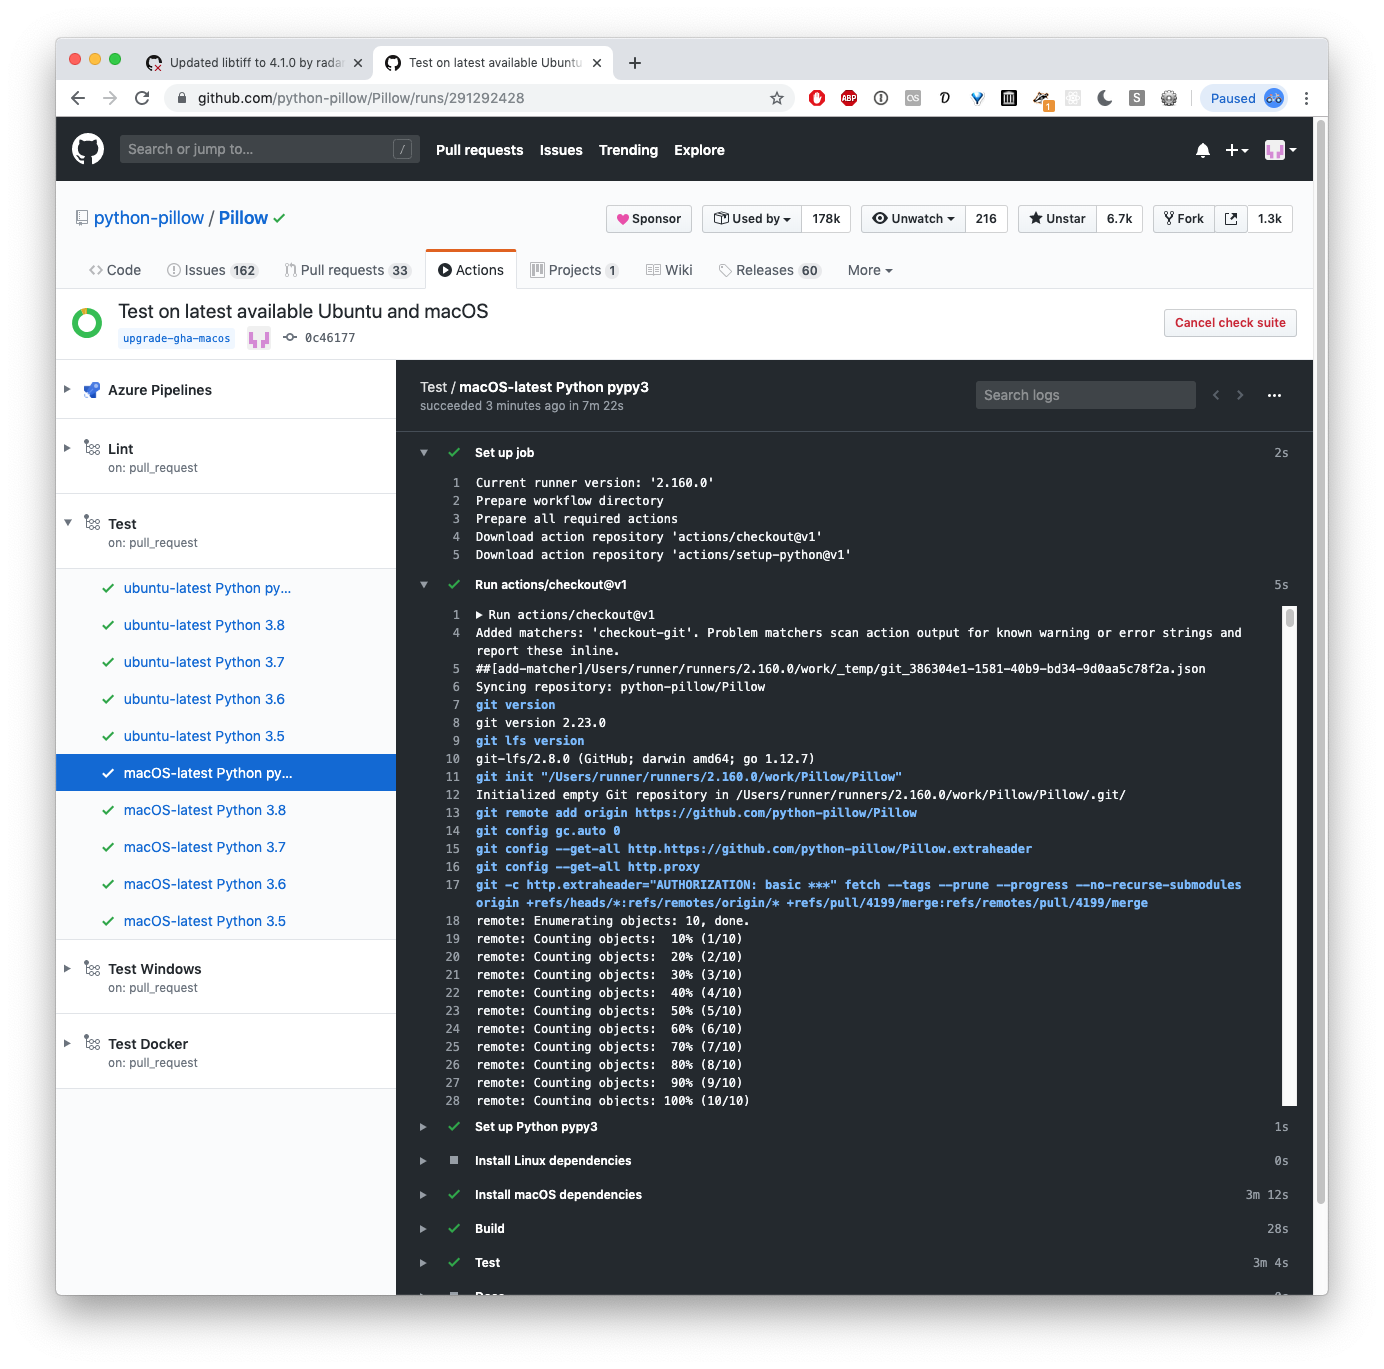Screen dimensions: 1384x1369
Task: Go to previous log search result arrow
Action: coord(1216,395)
